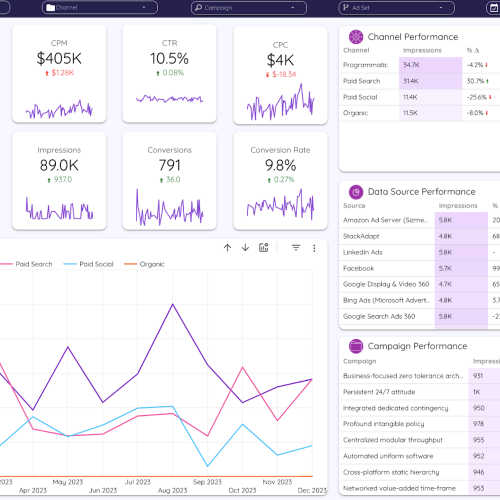Click the Google Search Ads 360 row
Screen dimensions: 500x500
tap(419, 316)
